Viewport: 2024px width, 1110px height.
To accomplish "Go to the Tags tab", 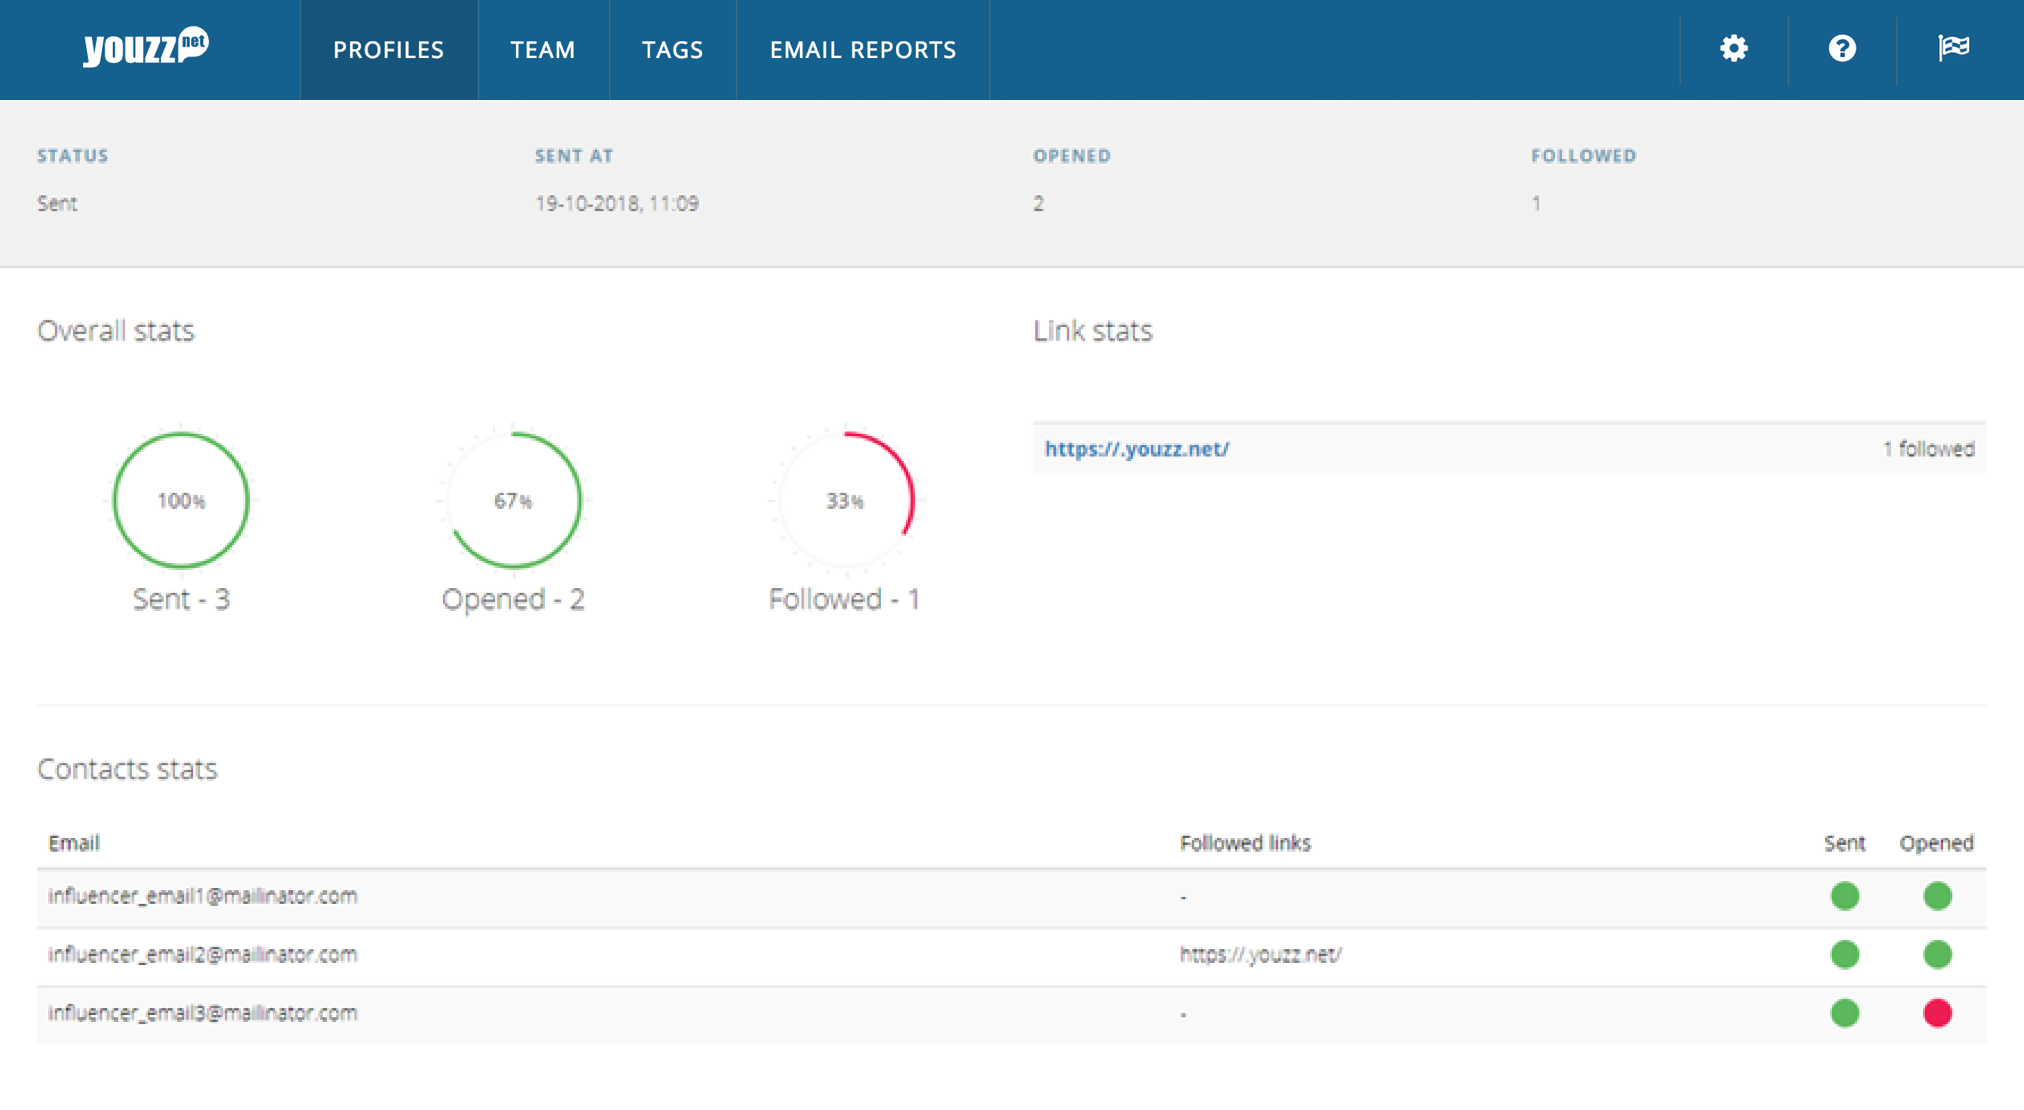I will pos(672,49).
